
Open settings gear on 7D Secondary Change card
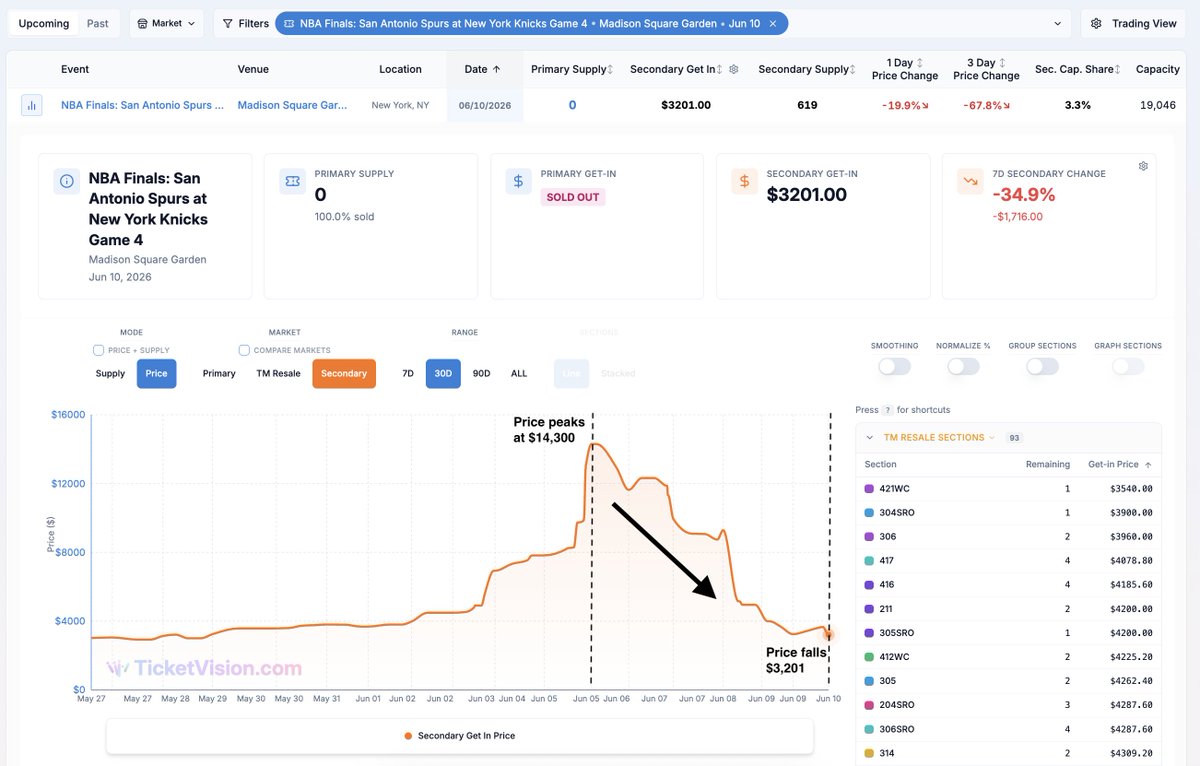(1143, 166)
